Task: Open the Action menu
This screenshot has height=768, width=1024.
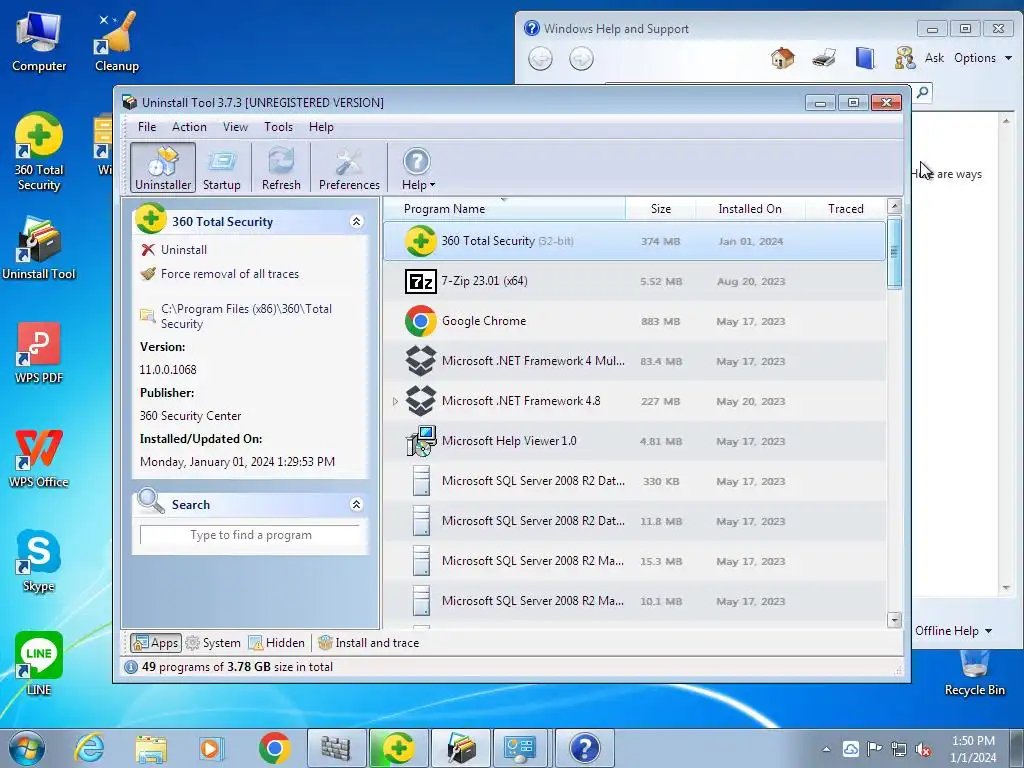Action: coord(189,127)
